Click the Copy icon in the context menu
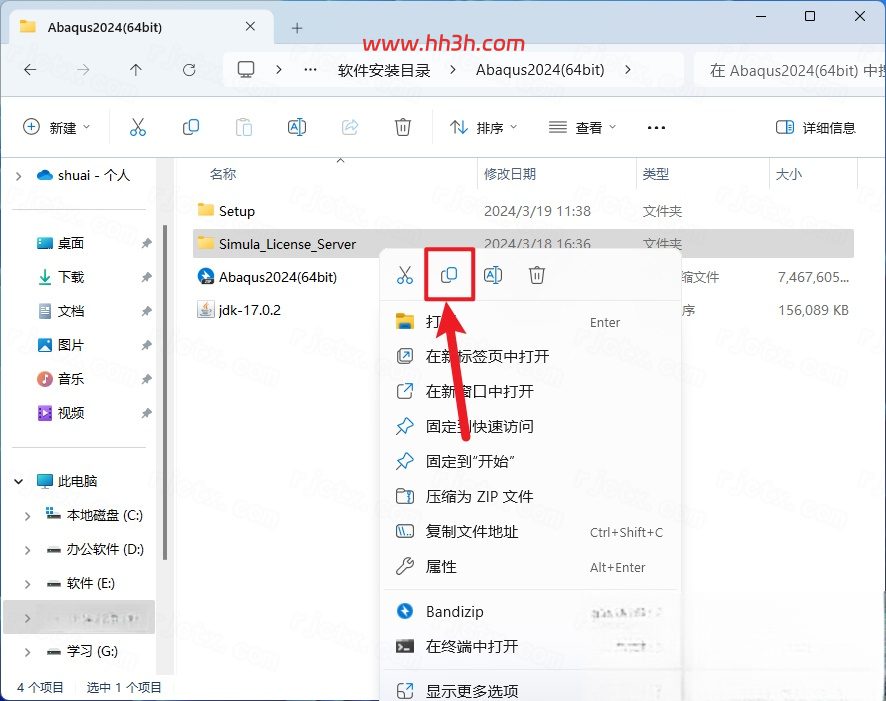Screen dimensions: 886x701 click(x=449, y=275)
